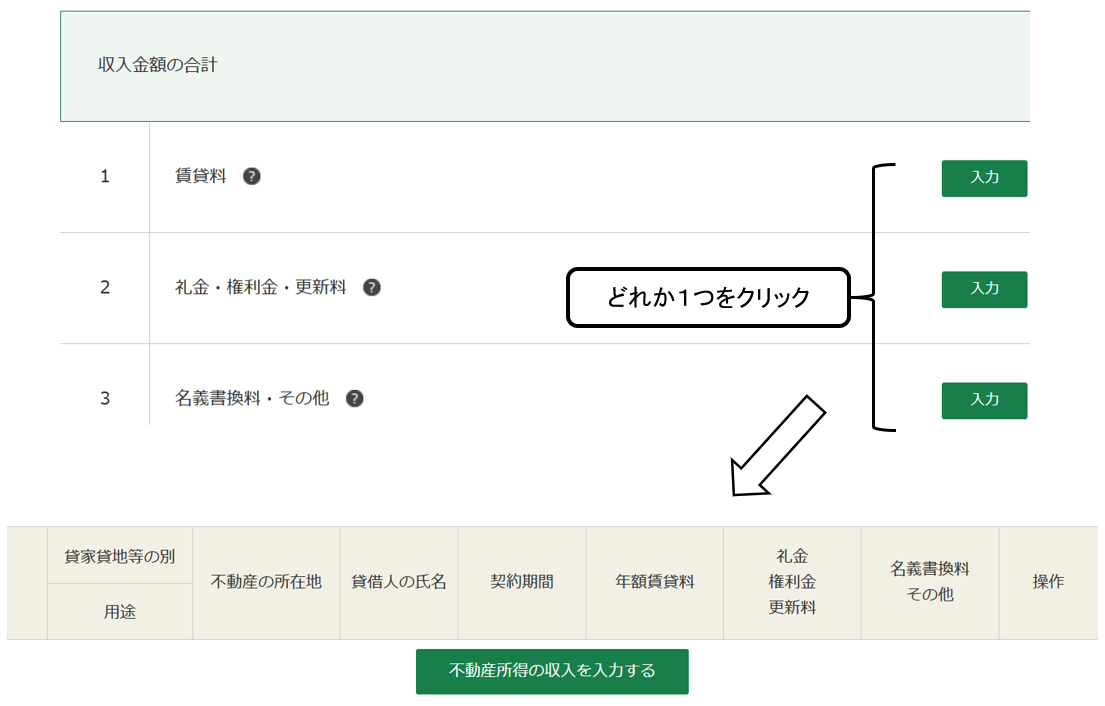Click the 名義書換料 その他 column header

pyautogui.click(x=930, y=583)
